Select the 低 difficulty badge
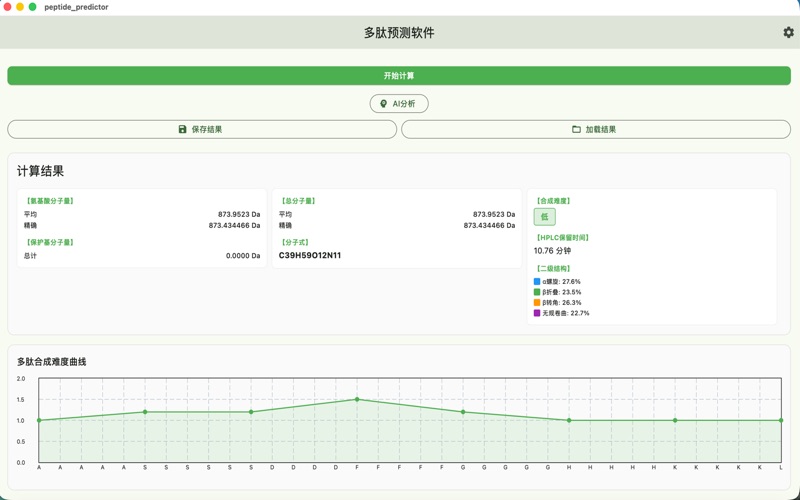Viewport: 800px width, 500px height. (544, 217)
